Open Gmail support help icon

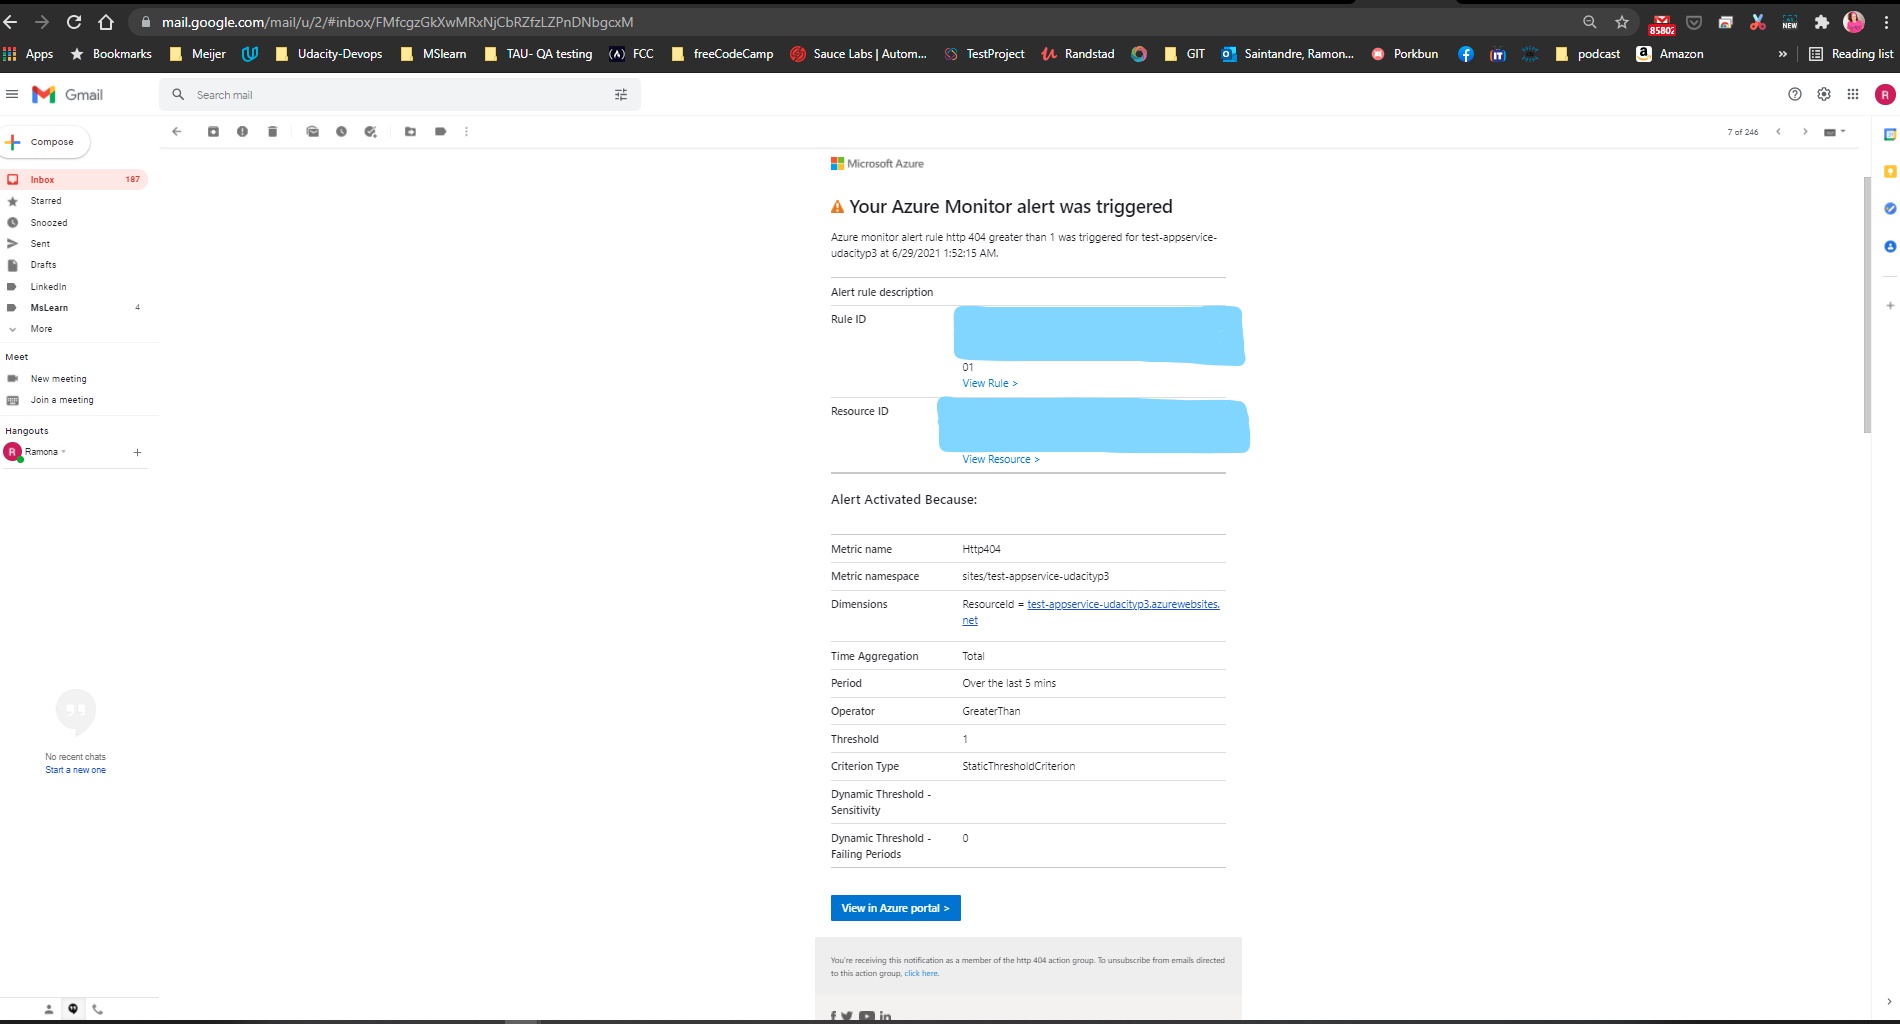[1795, 94]
